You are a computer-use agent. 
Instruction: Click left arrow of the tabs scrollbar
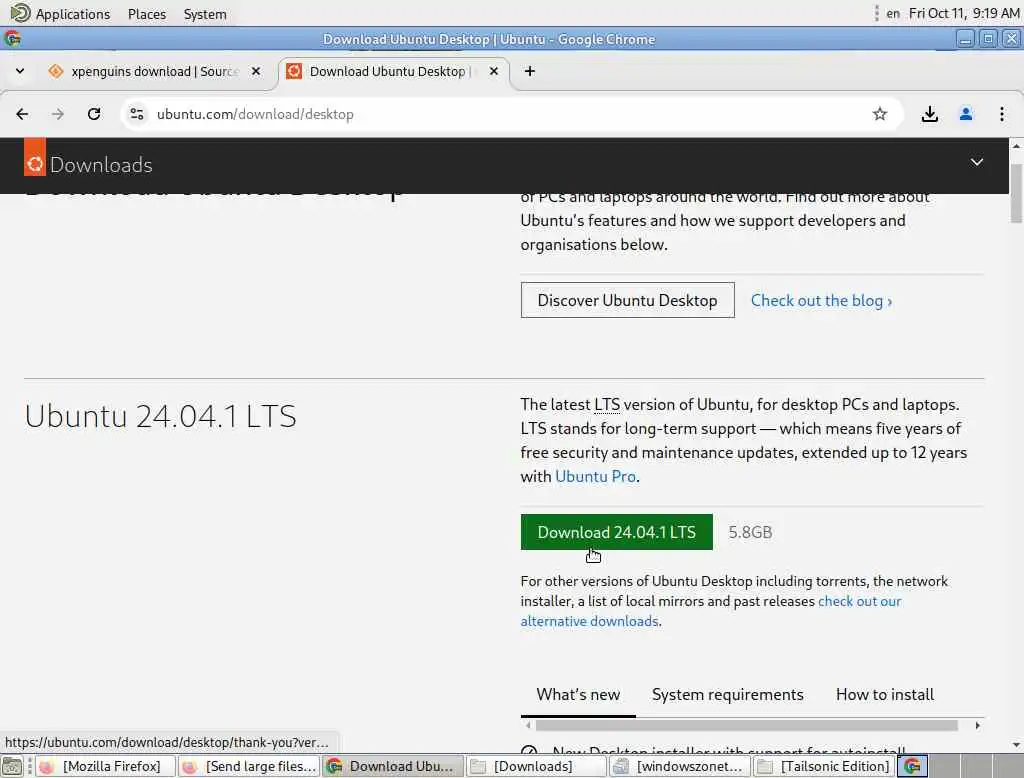point(528,726)
